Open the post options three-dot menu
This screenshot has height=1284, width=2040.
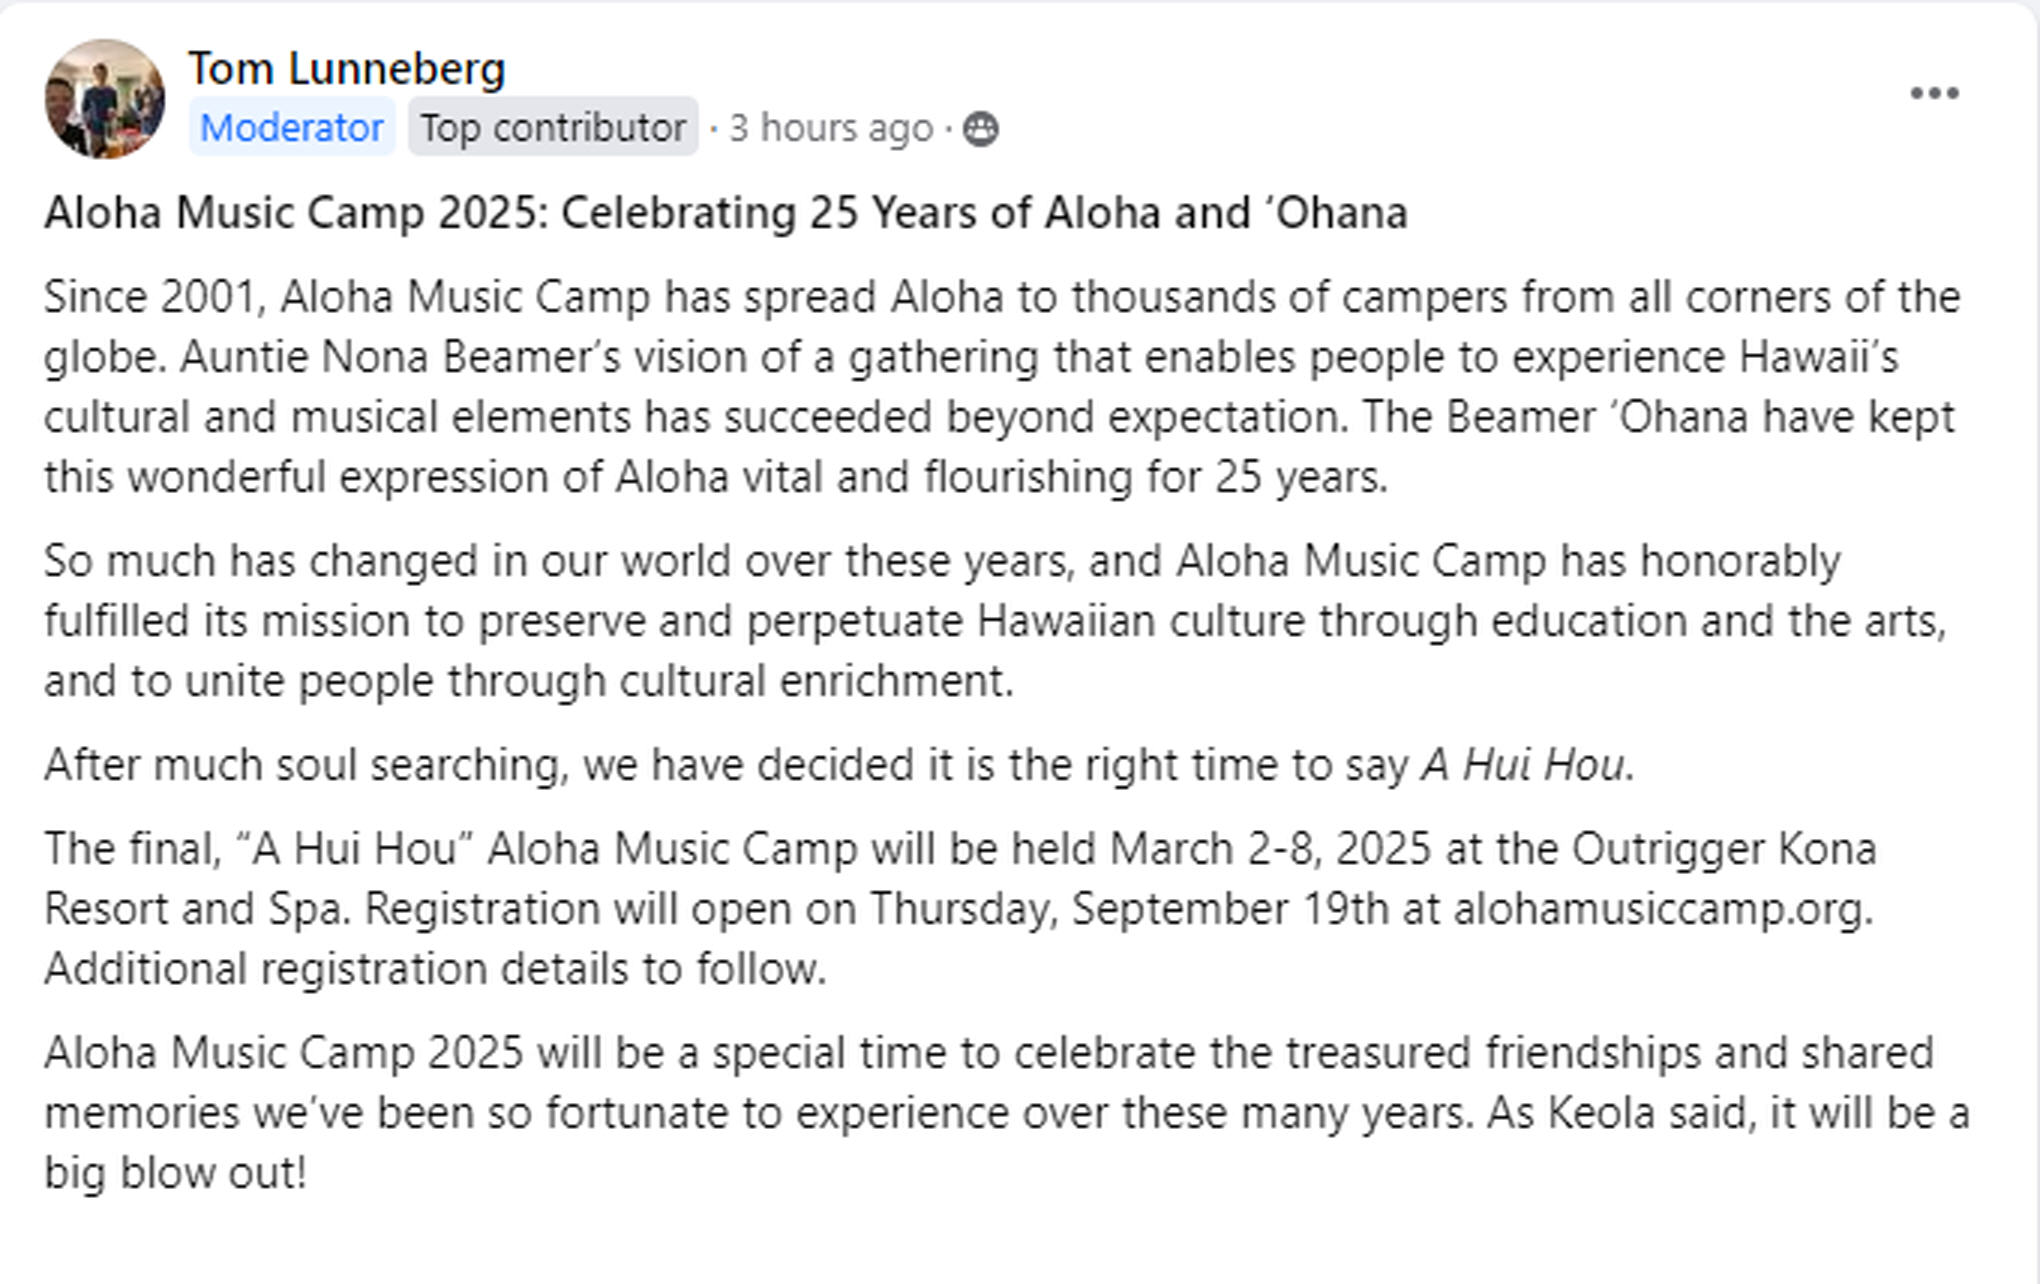tap(1934, 94)
